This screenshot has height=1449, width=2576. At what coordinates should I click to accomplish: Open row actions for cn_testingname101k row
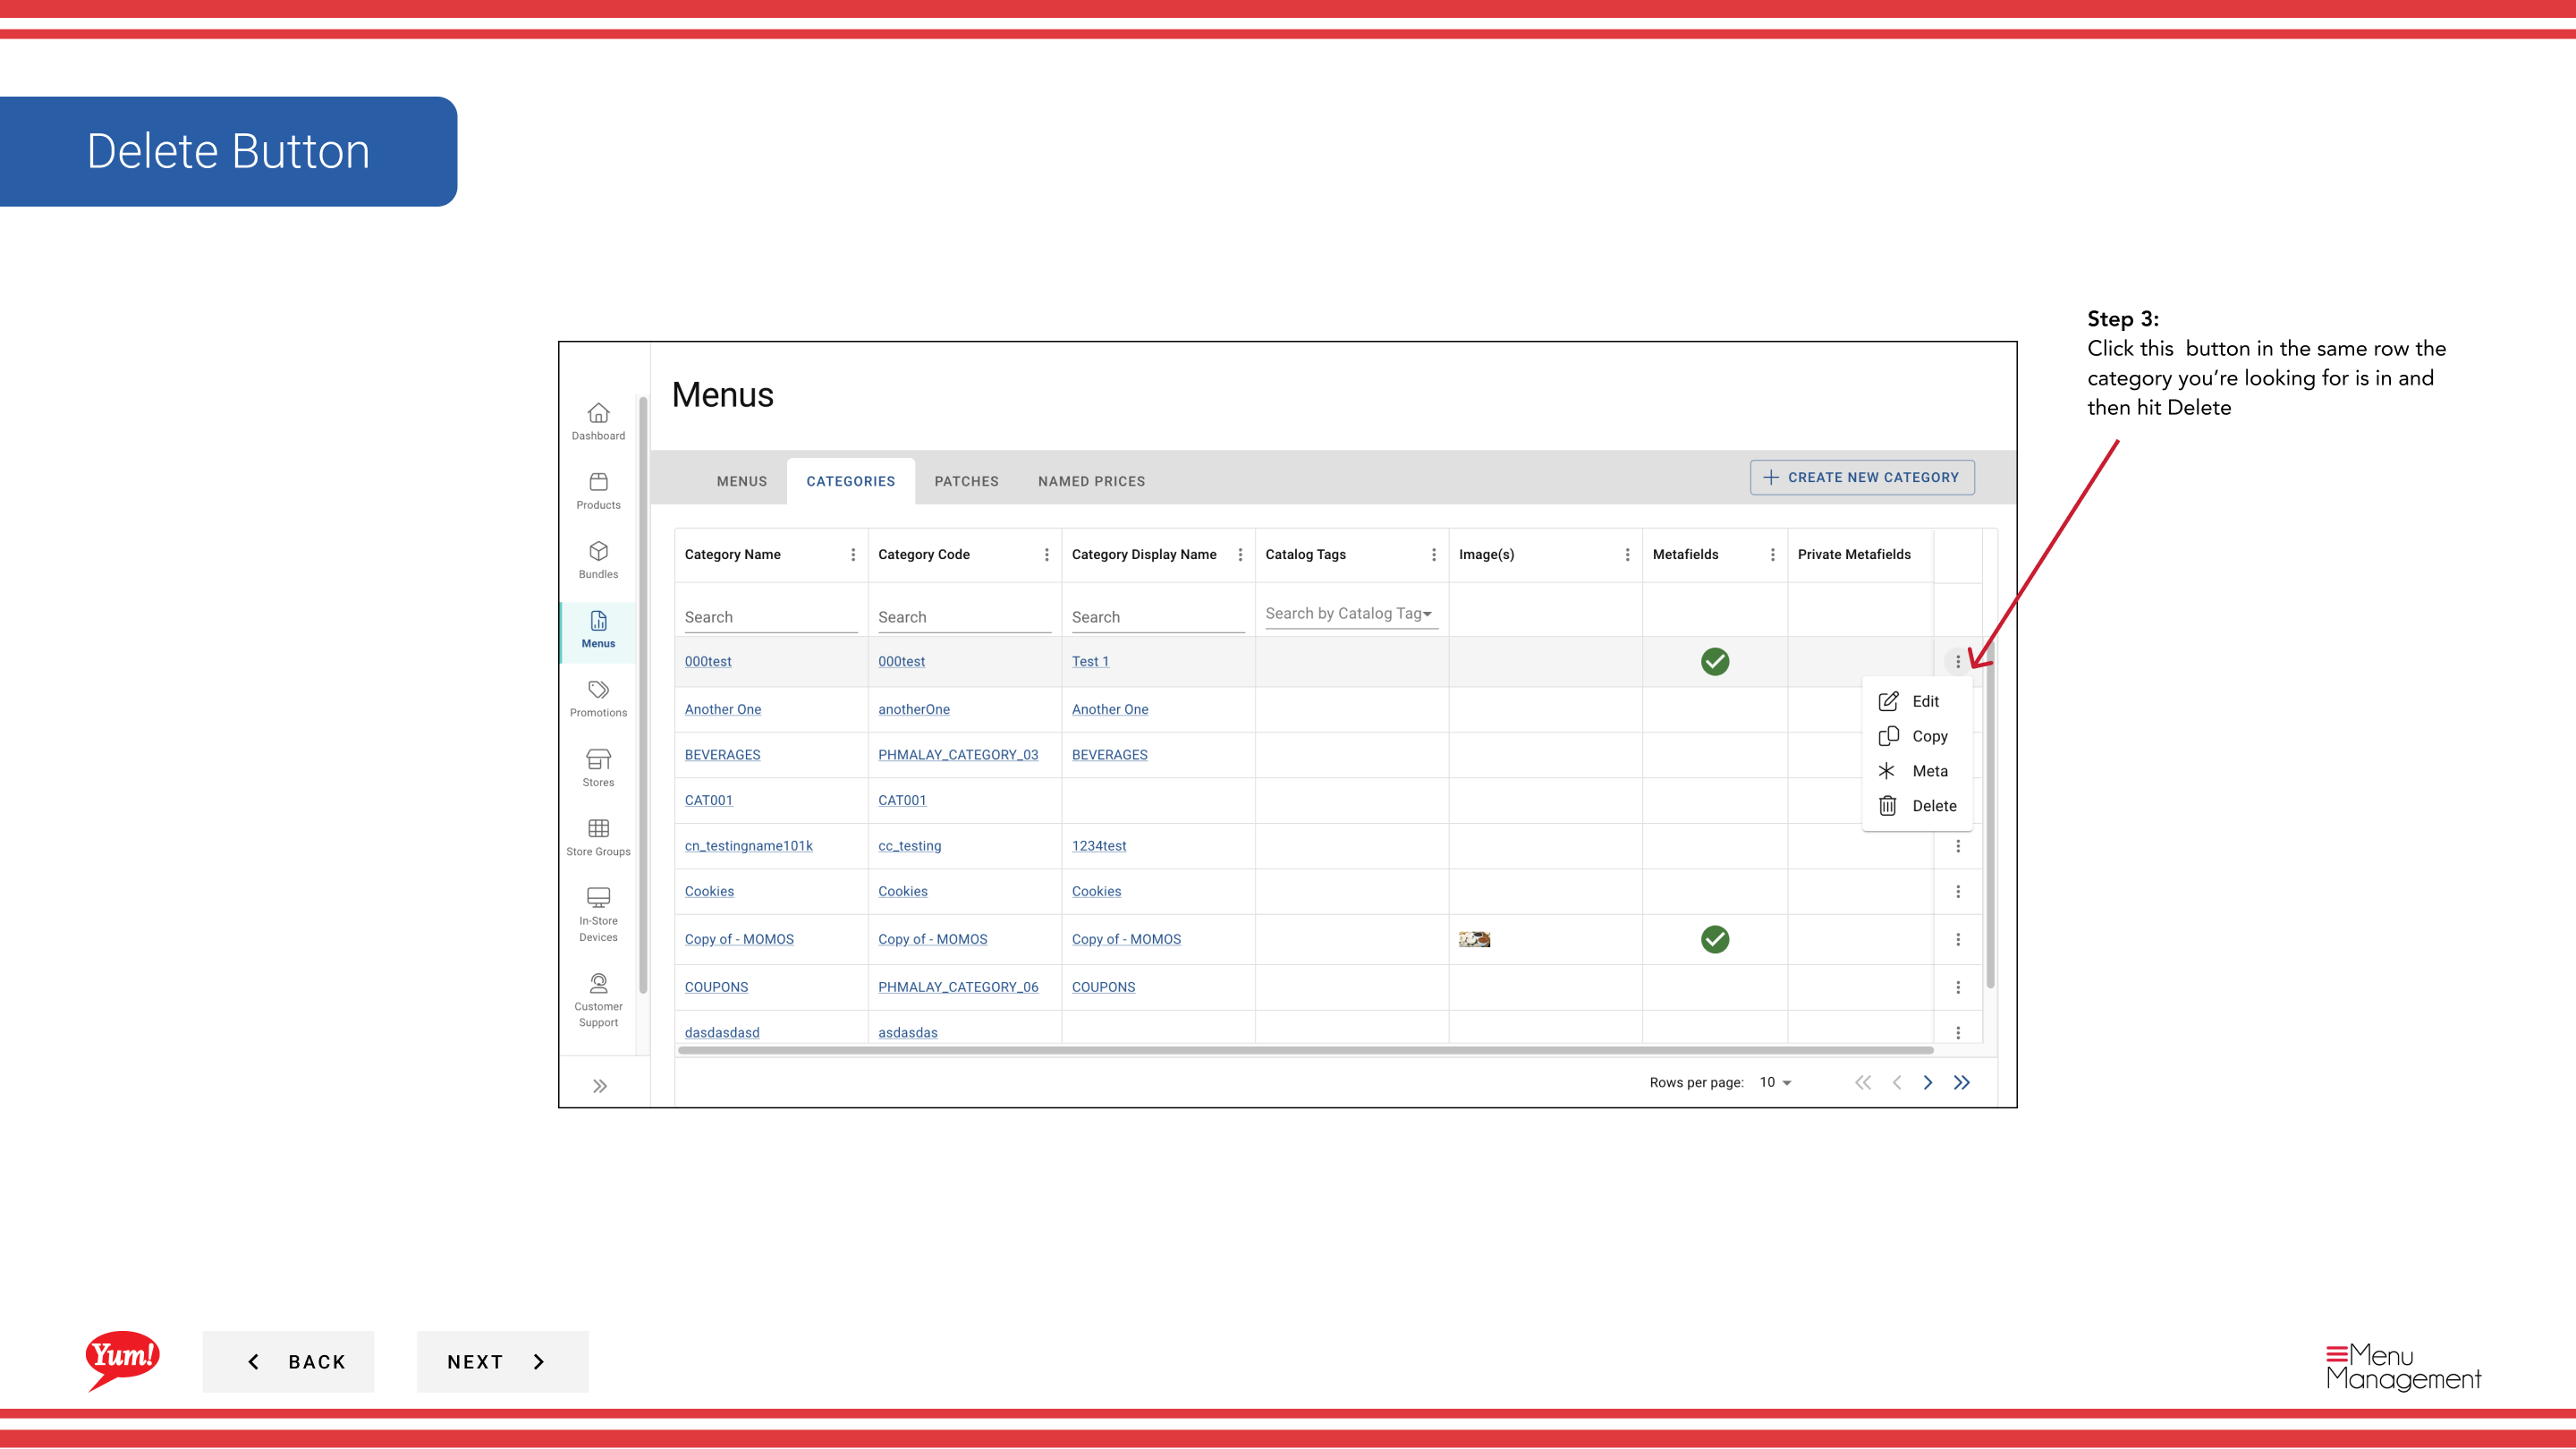tap(1957, 846)
